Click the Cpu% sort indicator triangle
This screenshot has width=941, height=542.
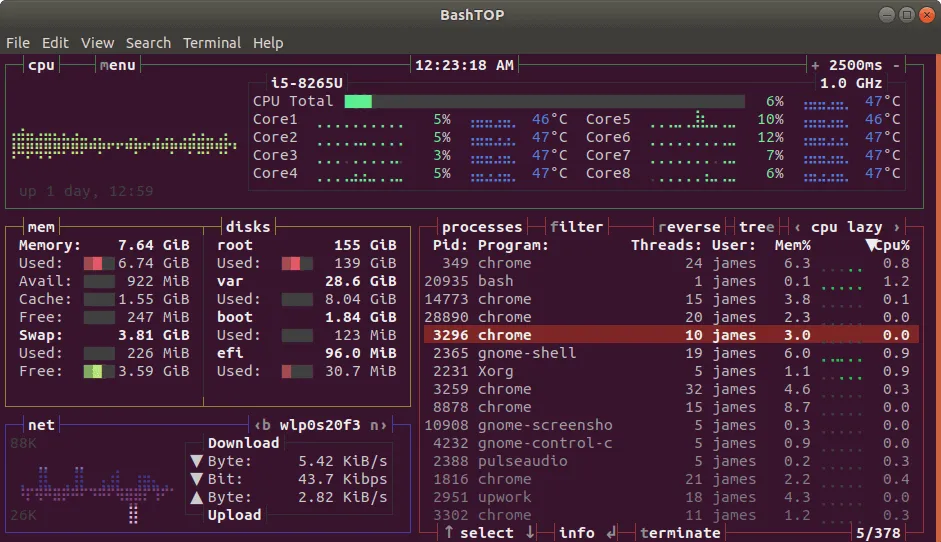tap(871, 245)
